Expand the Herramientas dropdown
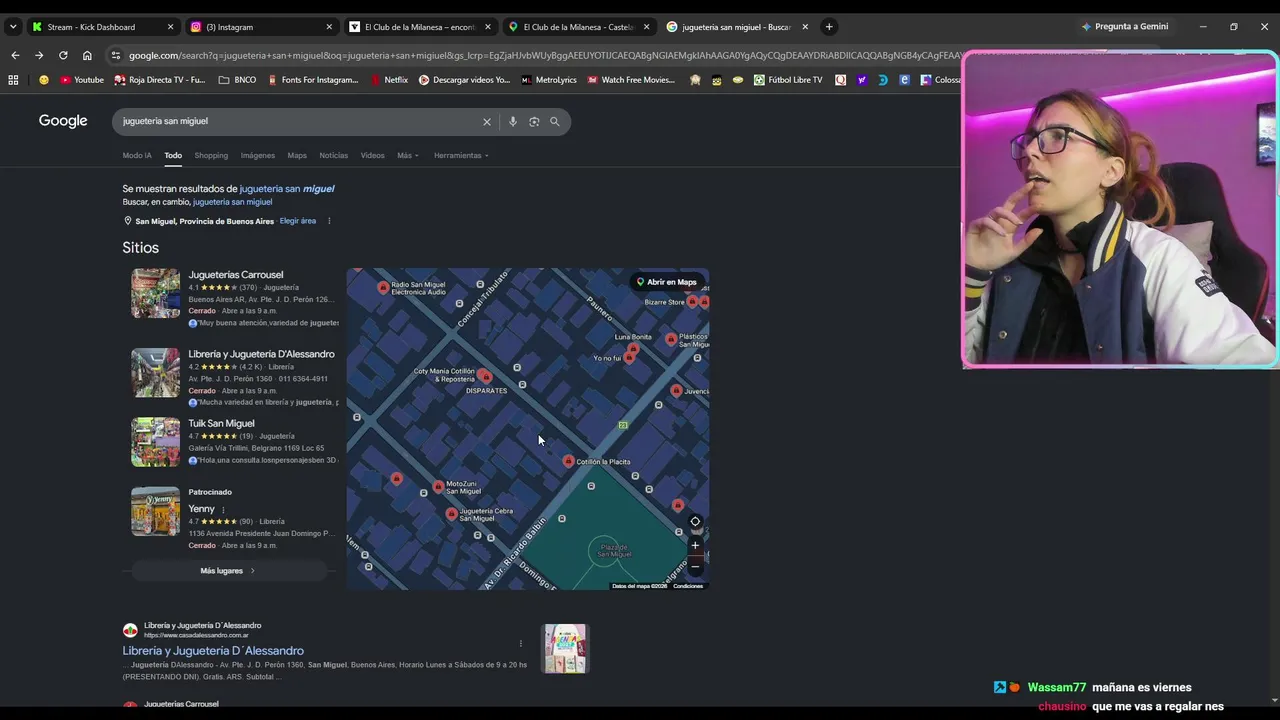1280x720 pixels. pos(461,155)
